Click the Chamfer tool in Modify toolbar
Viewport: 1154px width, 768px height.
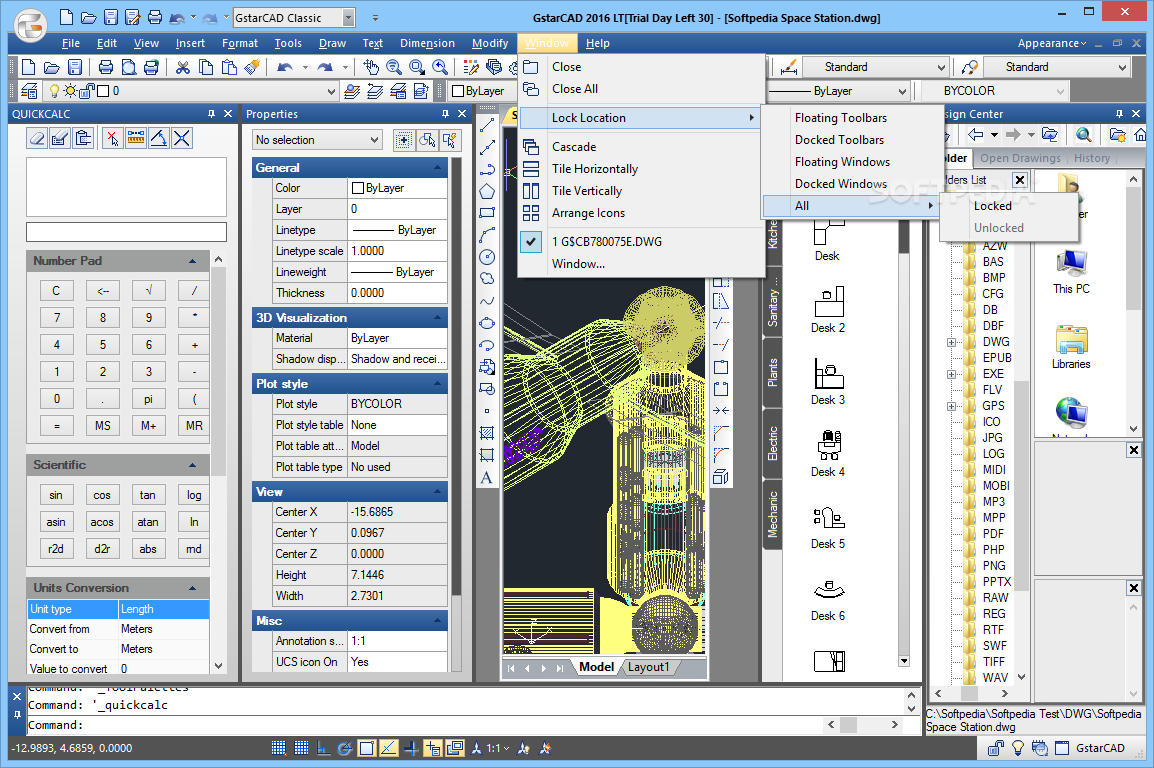point(721,433)
